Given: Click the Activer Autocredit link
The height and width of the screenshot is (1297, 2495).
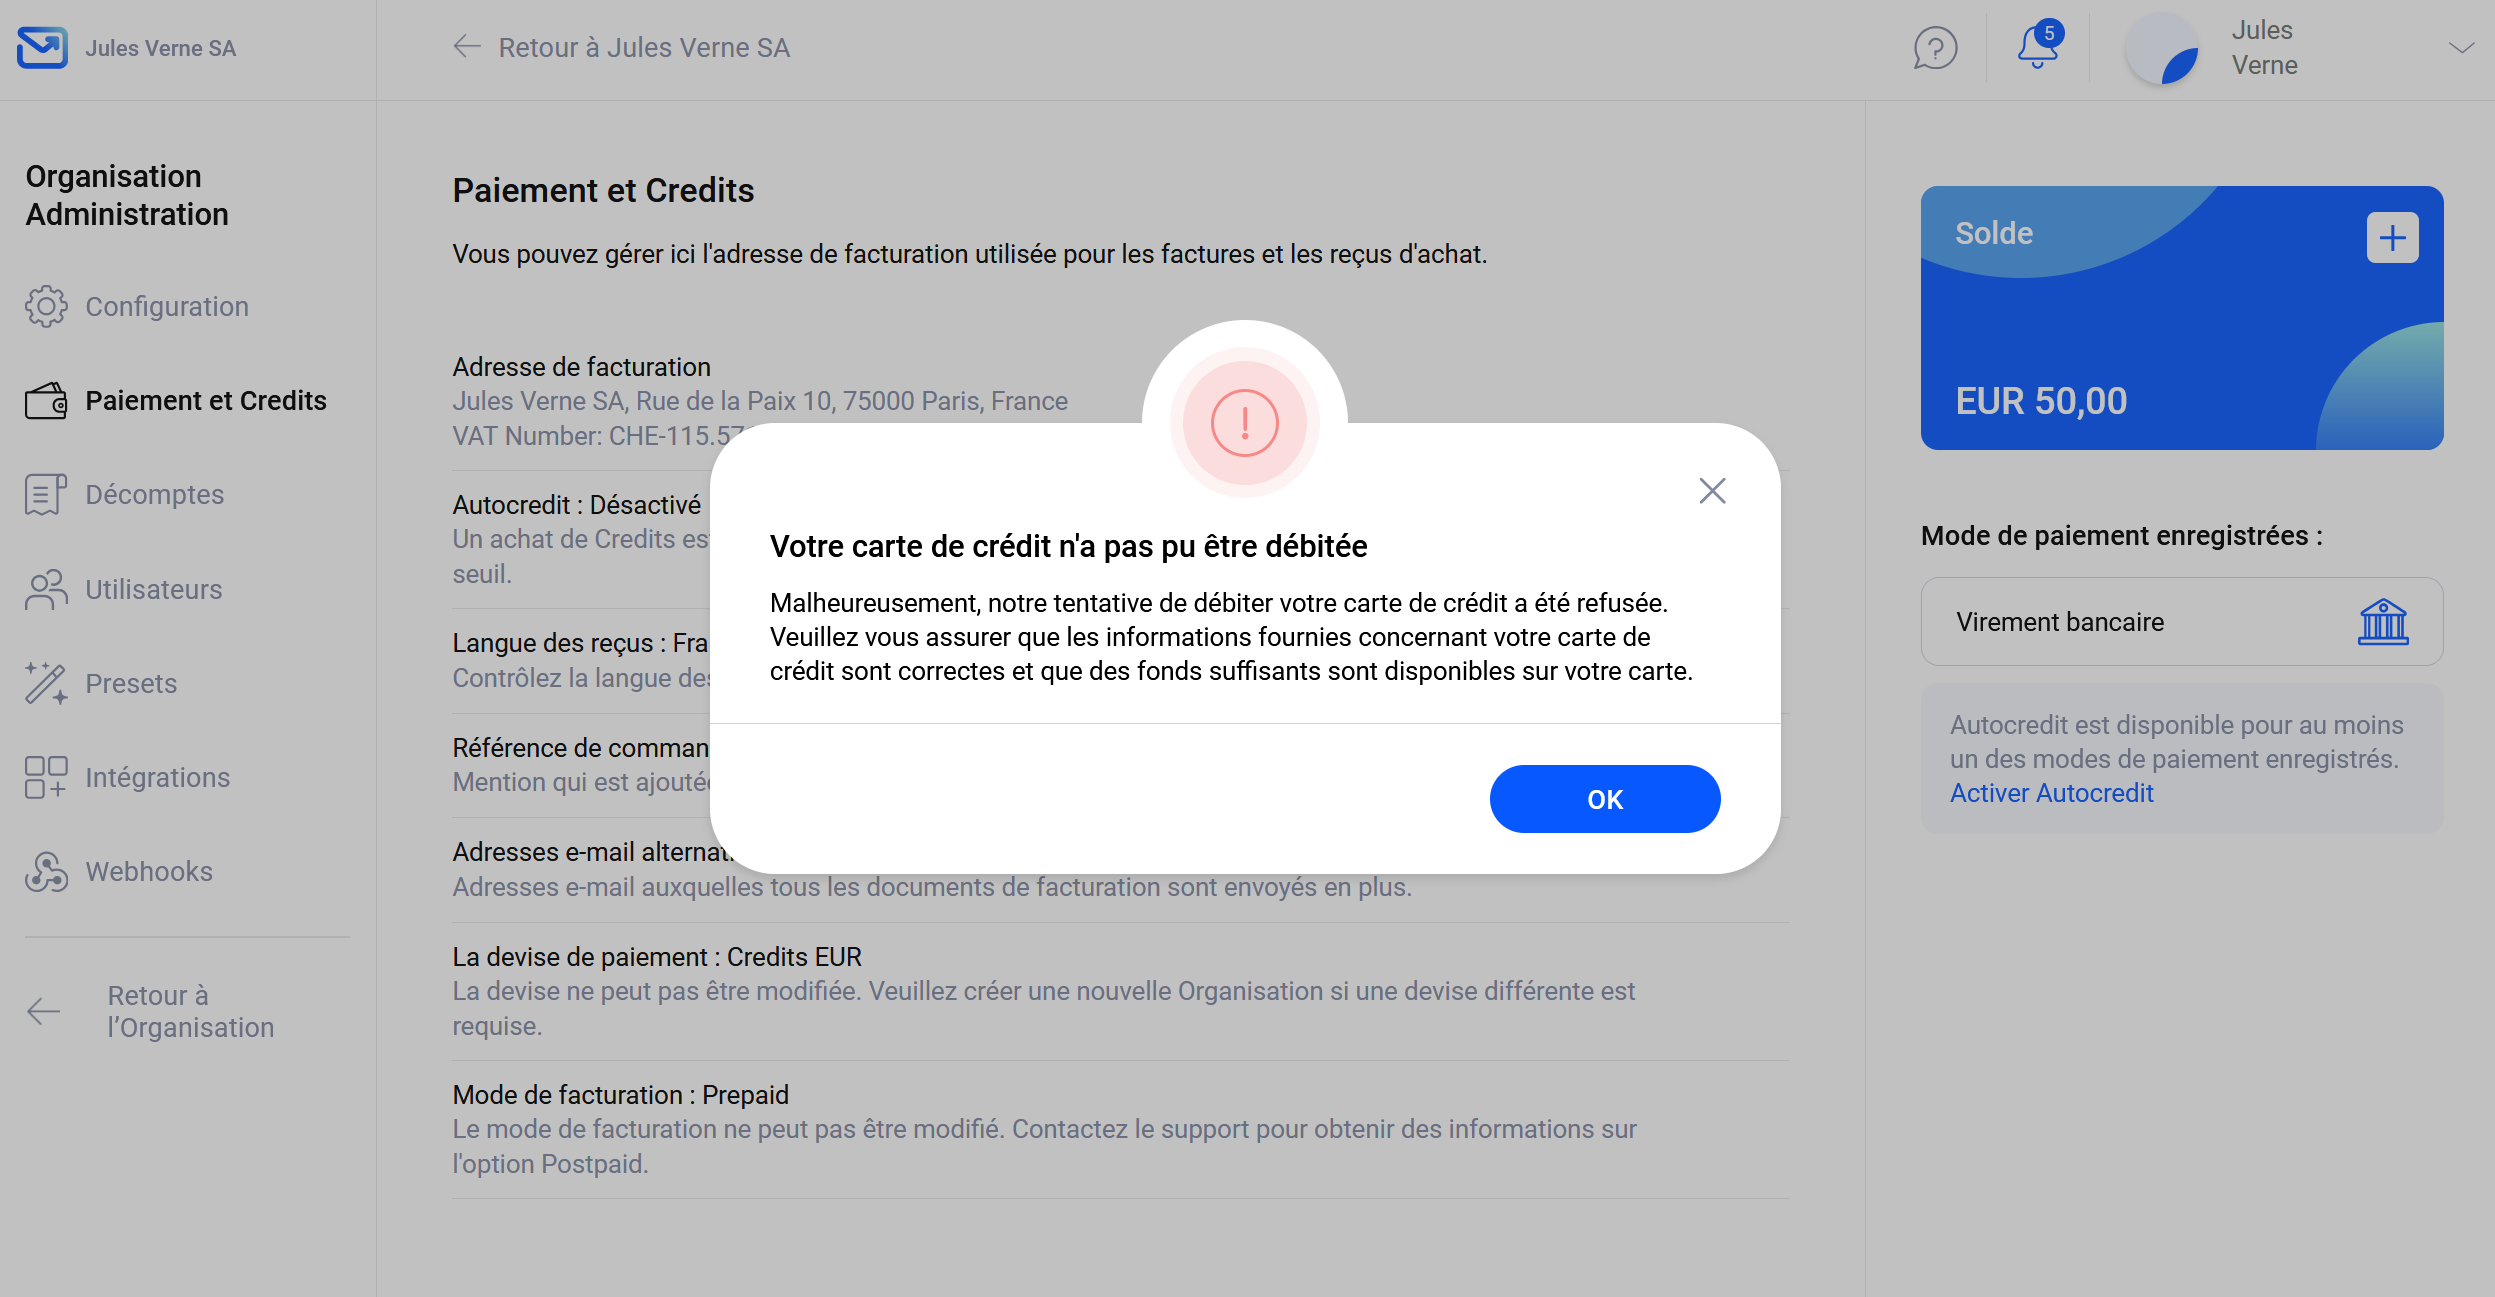Looking at the screenshot, I should click(2051, 793).
